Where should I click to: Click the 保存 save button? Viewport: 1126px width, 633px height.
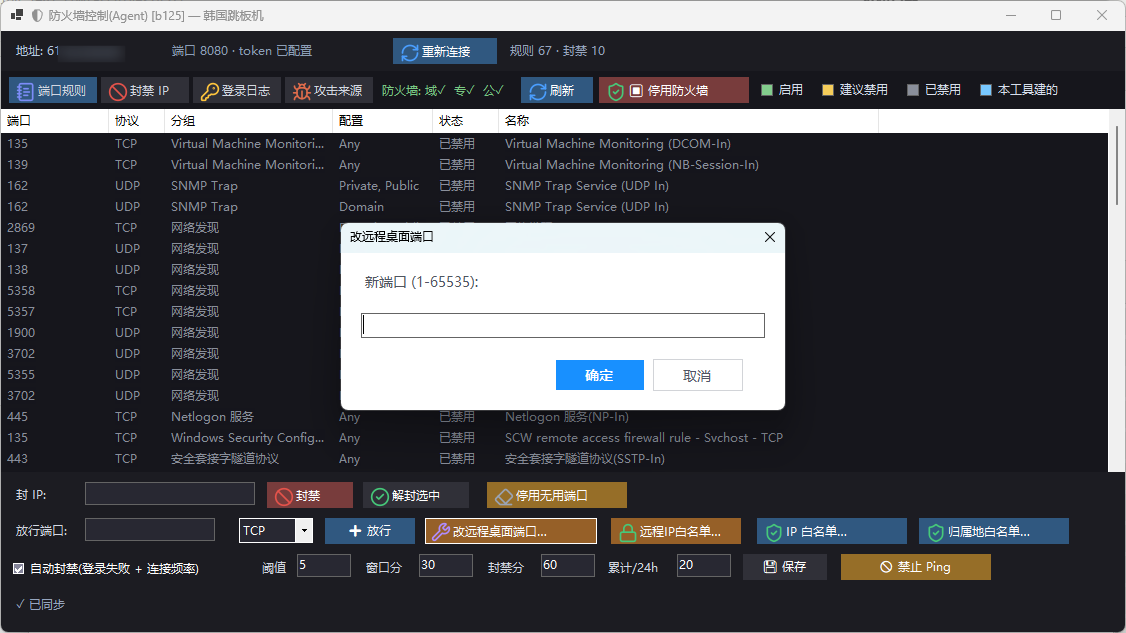pyautogui.click(x=785, y=567)
